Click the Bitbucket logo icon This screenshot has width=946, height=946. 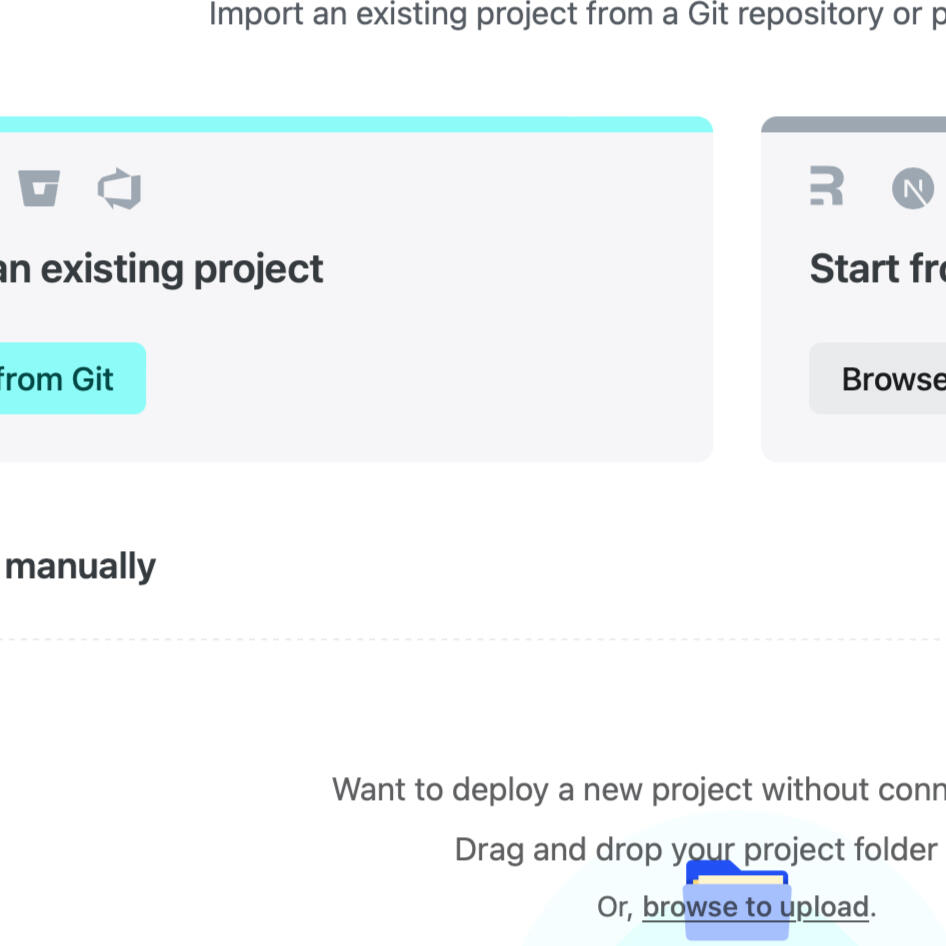(39, 188)
